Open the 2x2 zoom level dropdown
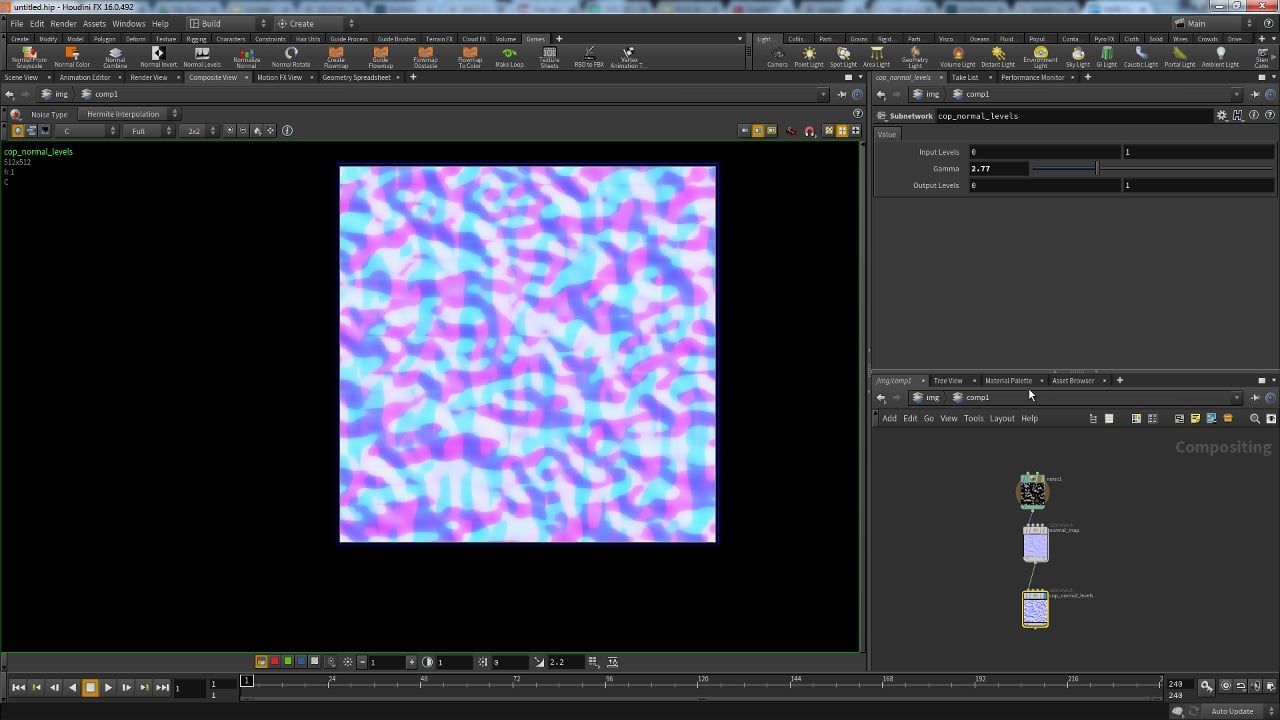 pyautogui.click(x=196, y=130)
